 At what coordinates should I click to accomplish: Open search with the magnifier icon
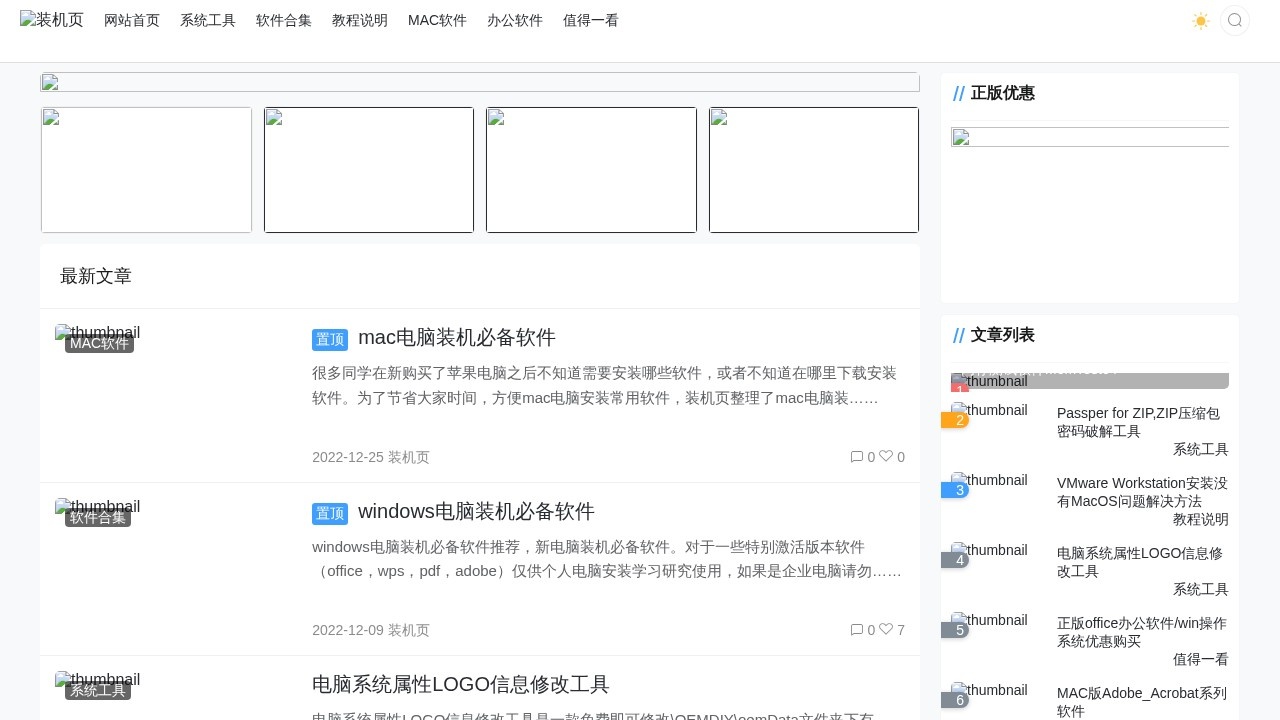tap(1235, 21)
